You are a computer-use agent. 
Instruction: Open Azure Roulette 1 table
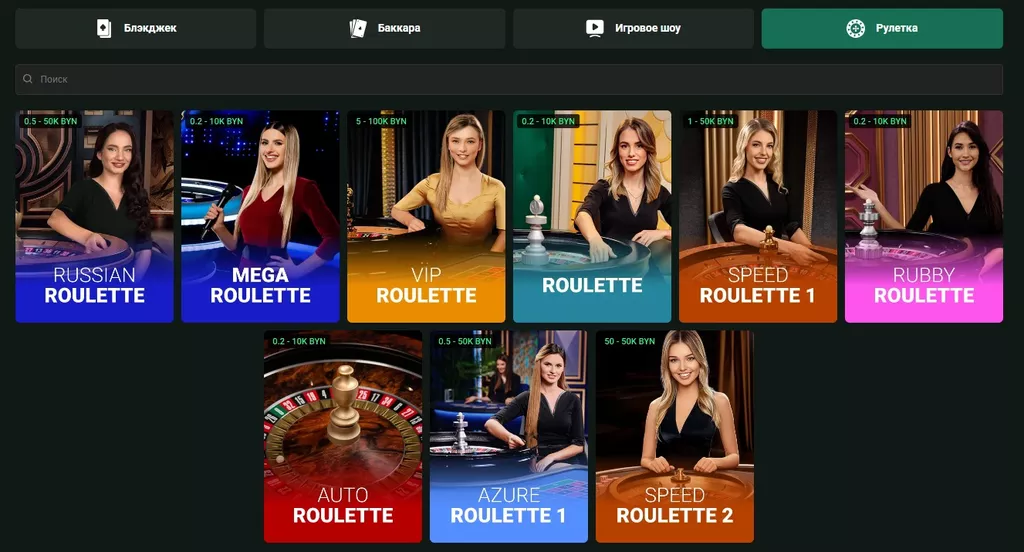[509, 436]
